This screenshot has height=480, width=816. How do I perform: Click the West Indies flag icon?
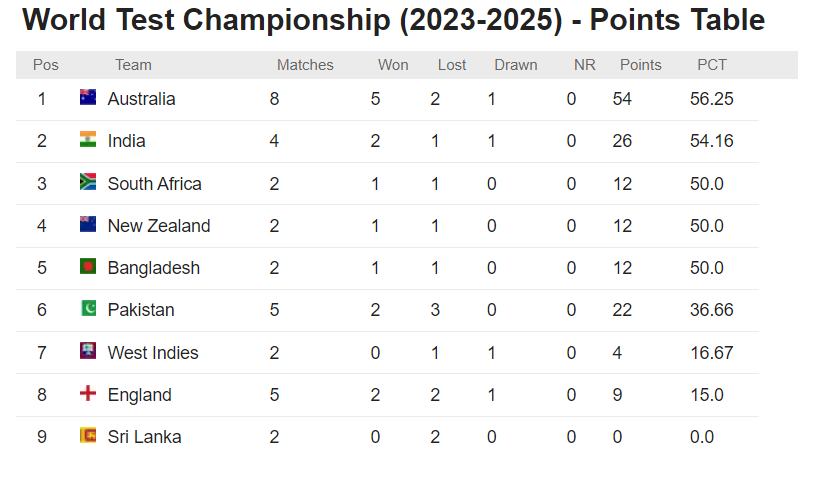tap(88, 352)
